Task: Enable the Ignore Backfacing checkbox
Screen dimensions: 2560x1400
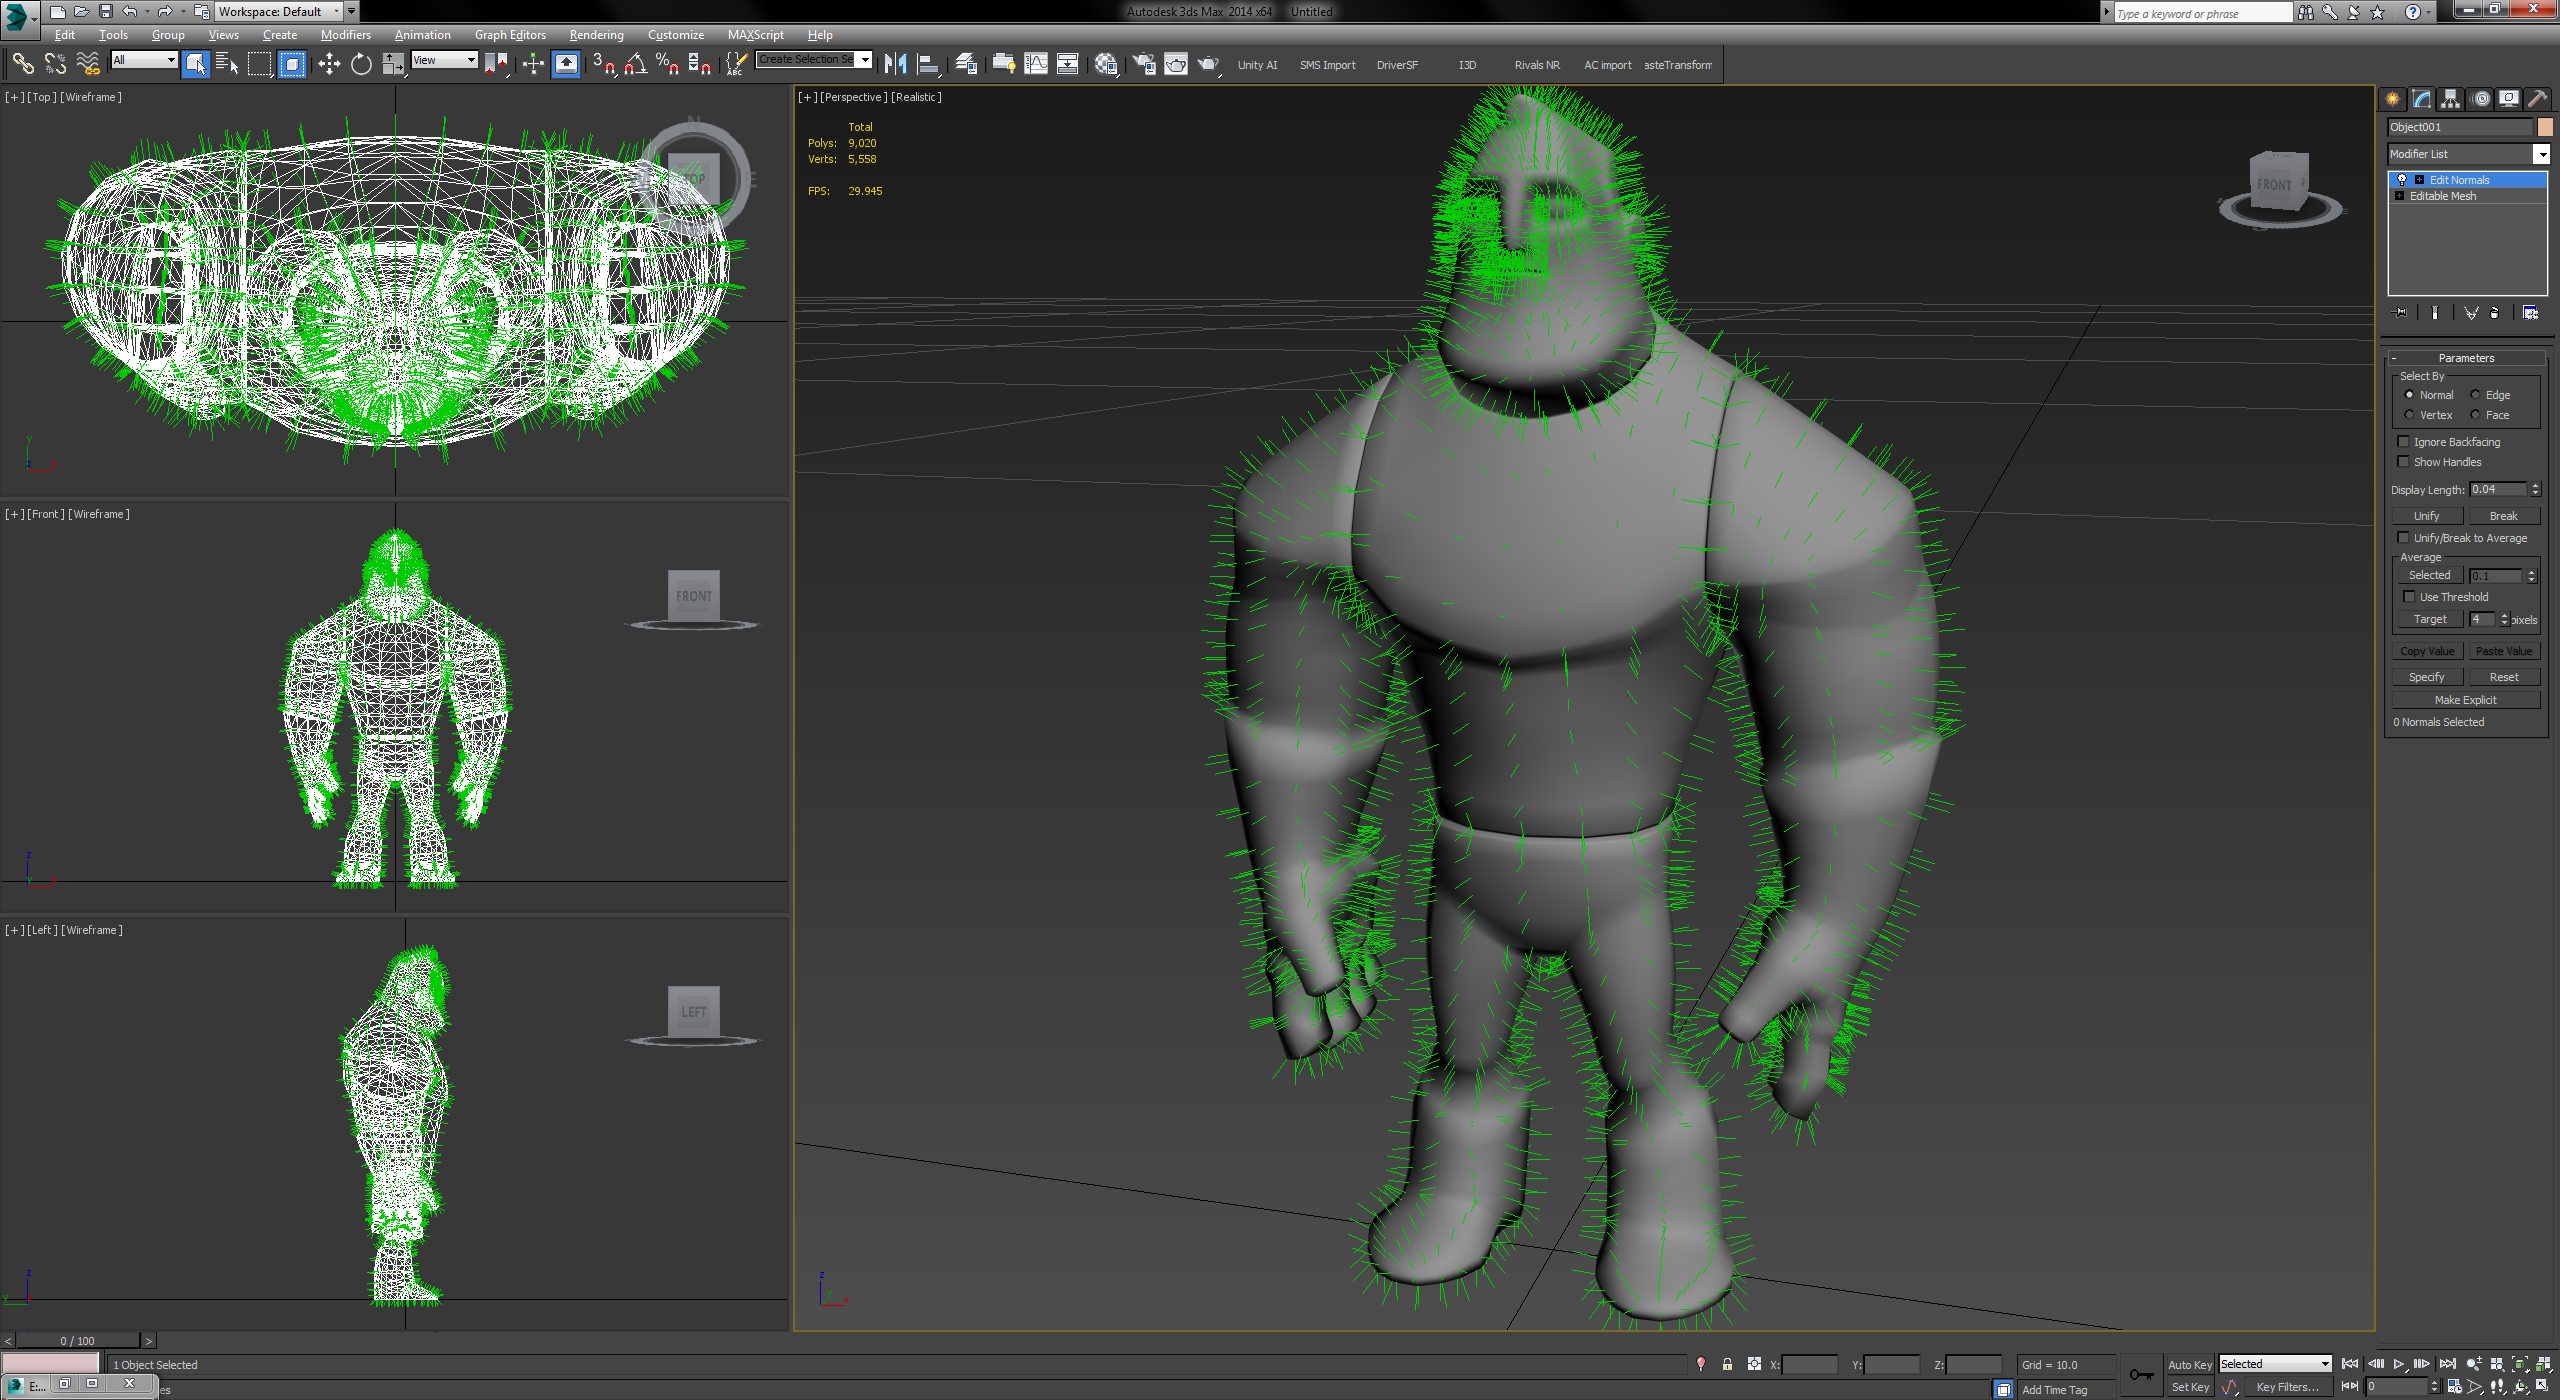Action: (x=2404, y=442)
